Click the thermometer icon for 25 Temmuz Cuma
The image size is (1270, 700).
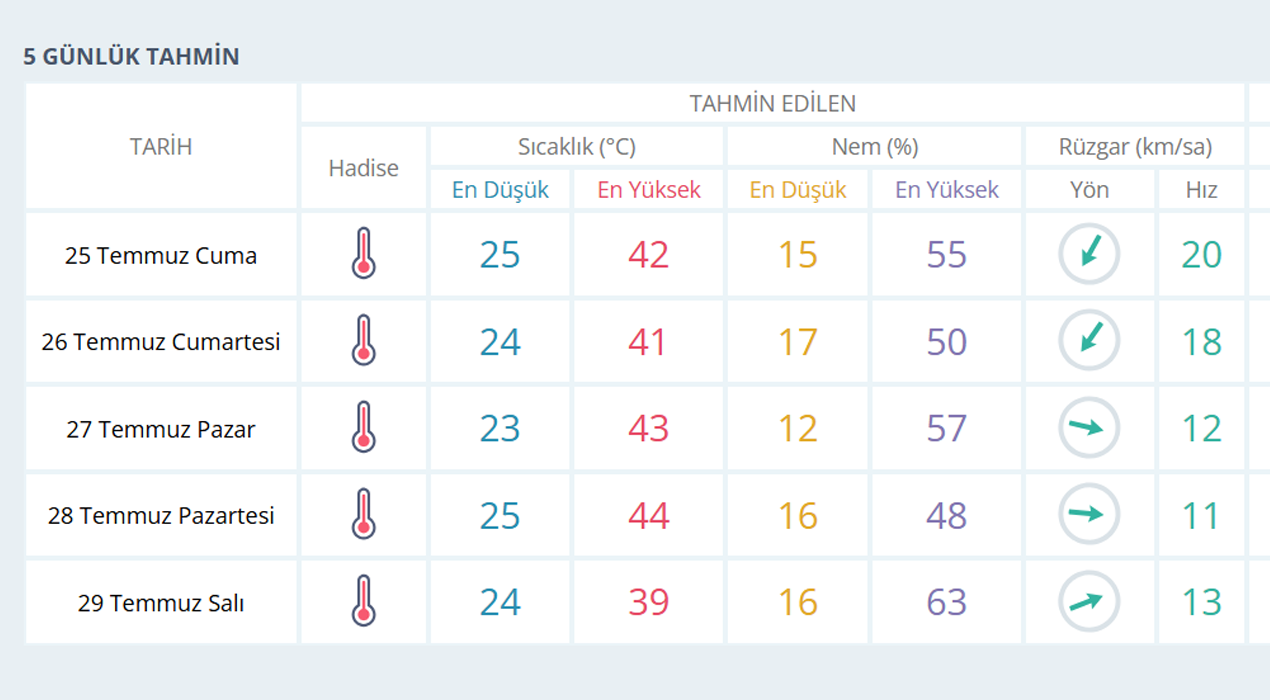[363, 254]
